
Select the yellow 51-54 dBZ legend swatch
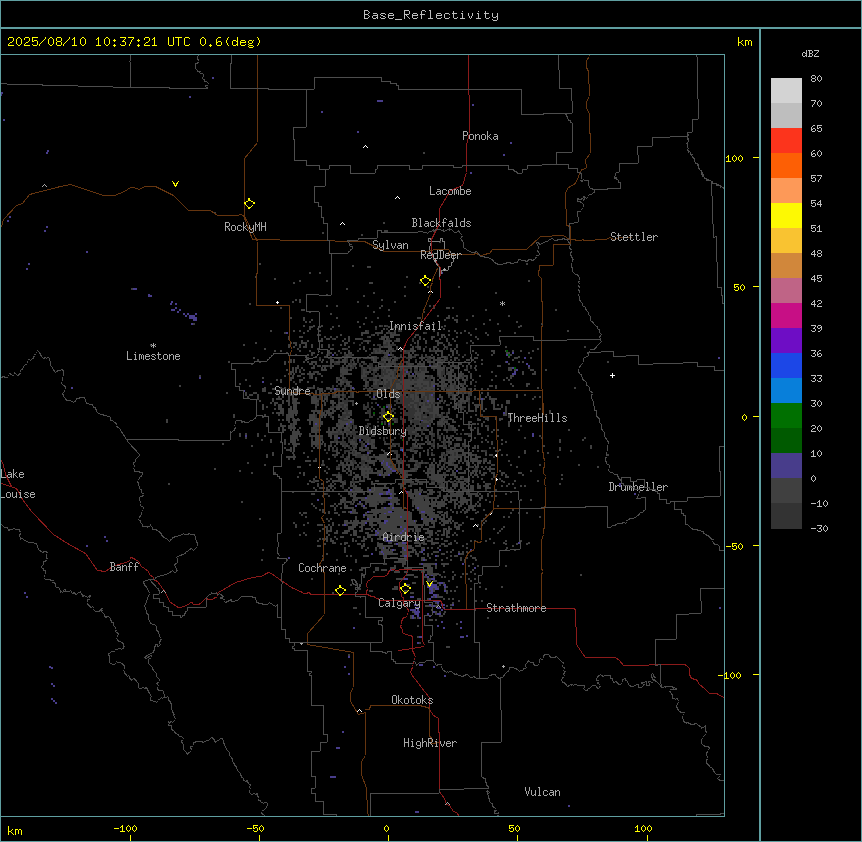[x=786, y=215]
